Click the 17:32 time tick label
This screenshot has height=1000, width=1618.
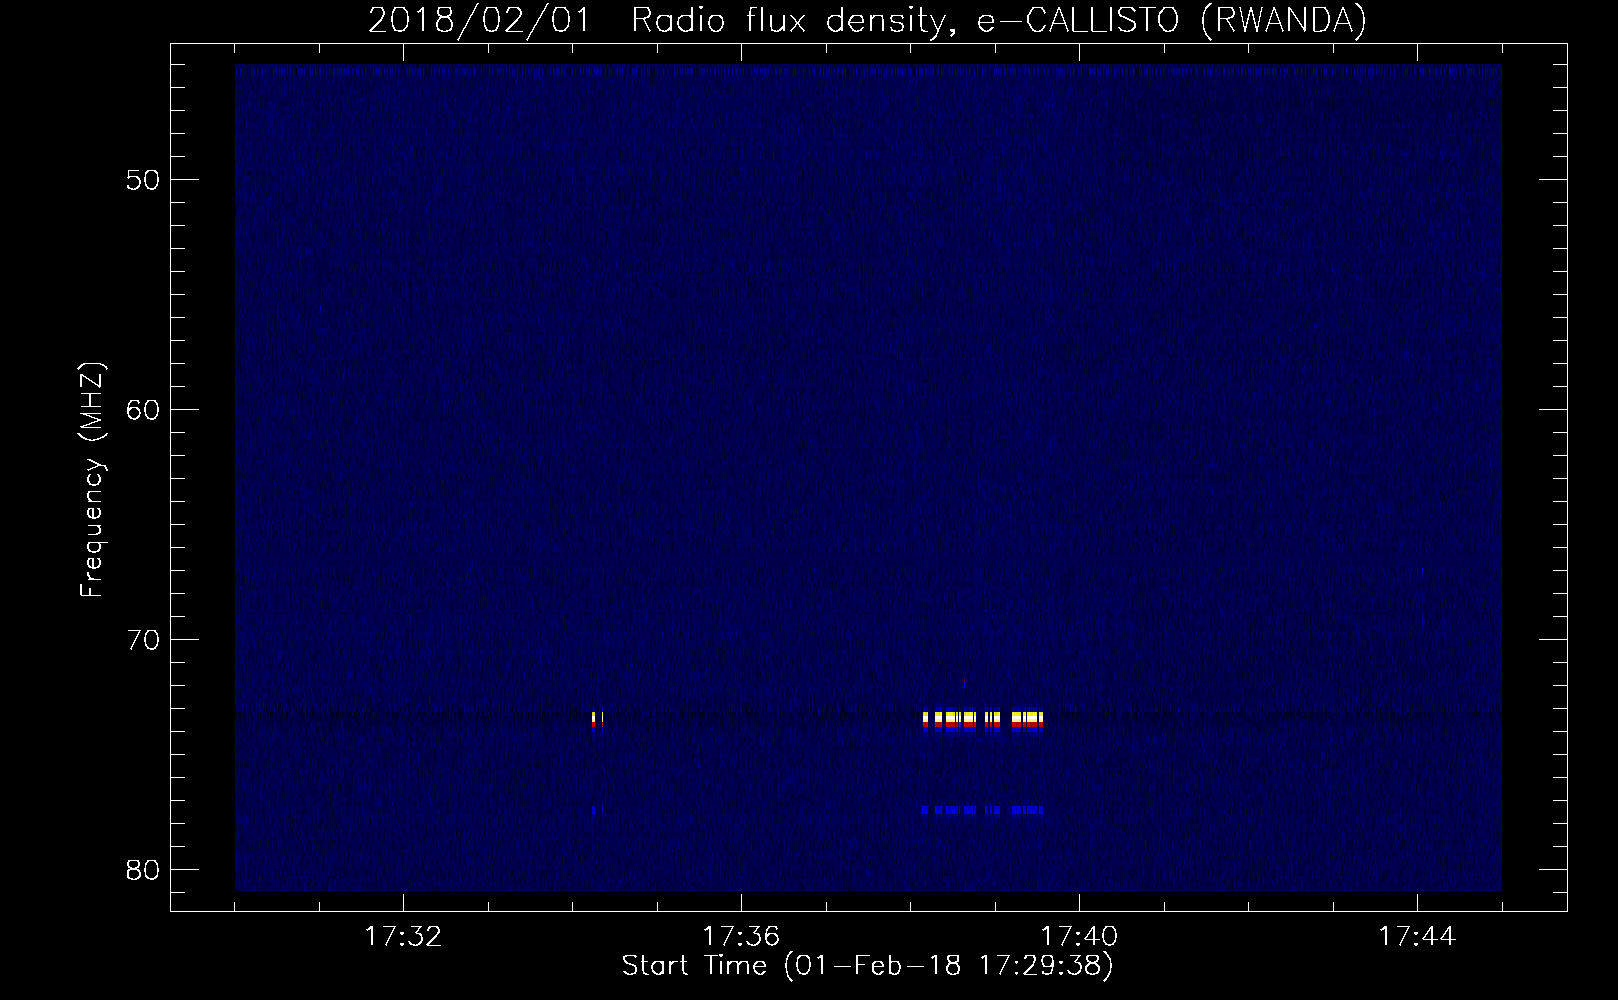403,938
